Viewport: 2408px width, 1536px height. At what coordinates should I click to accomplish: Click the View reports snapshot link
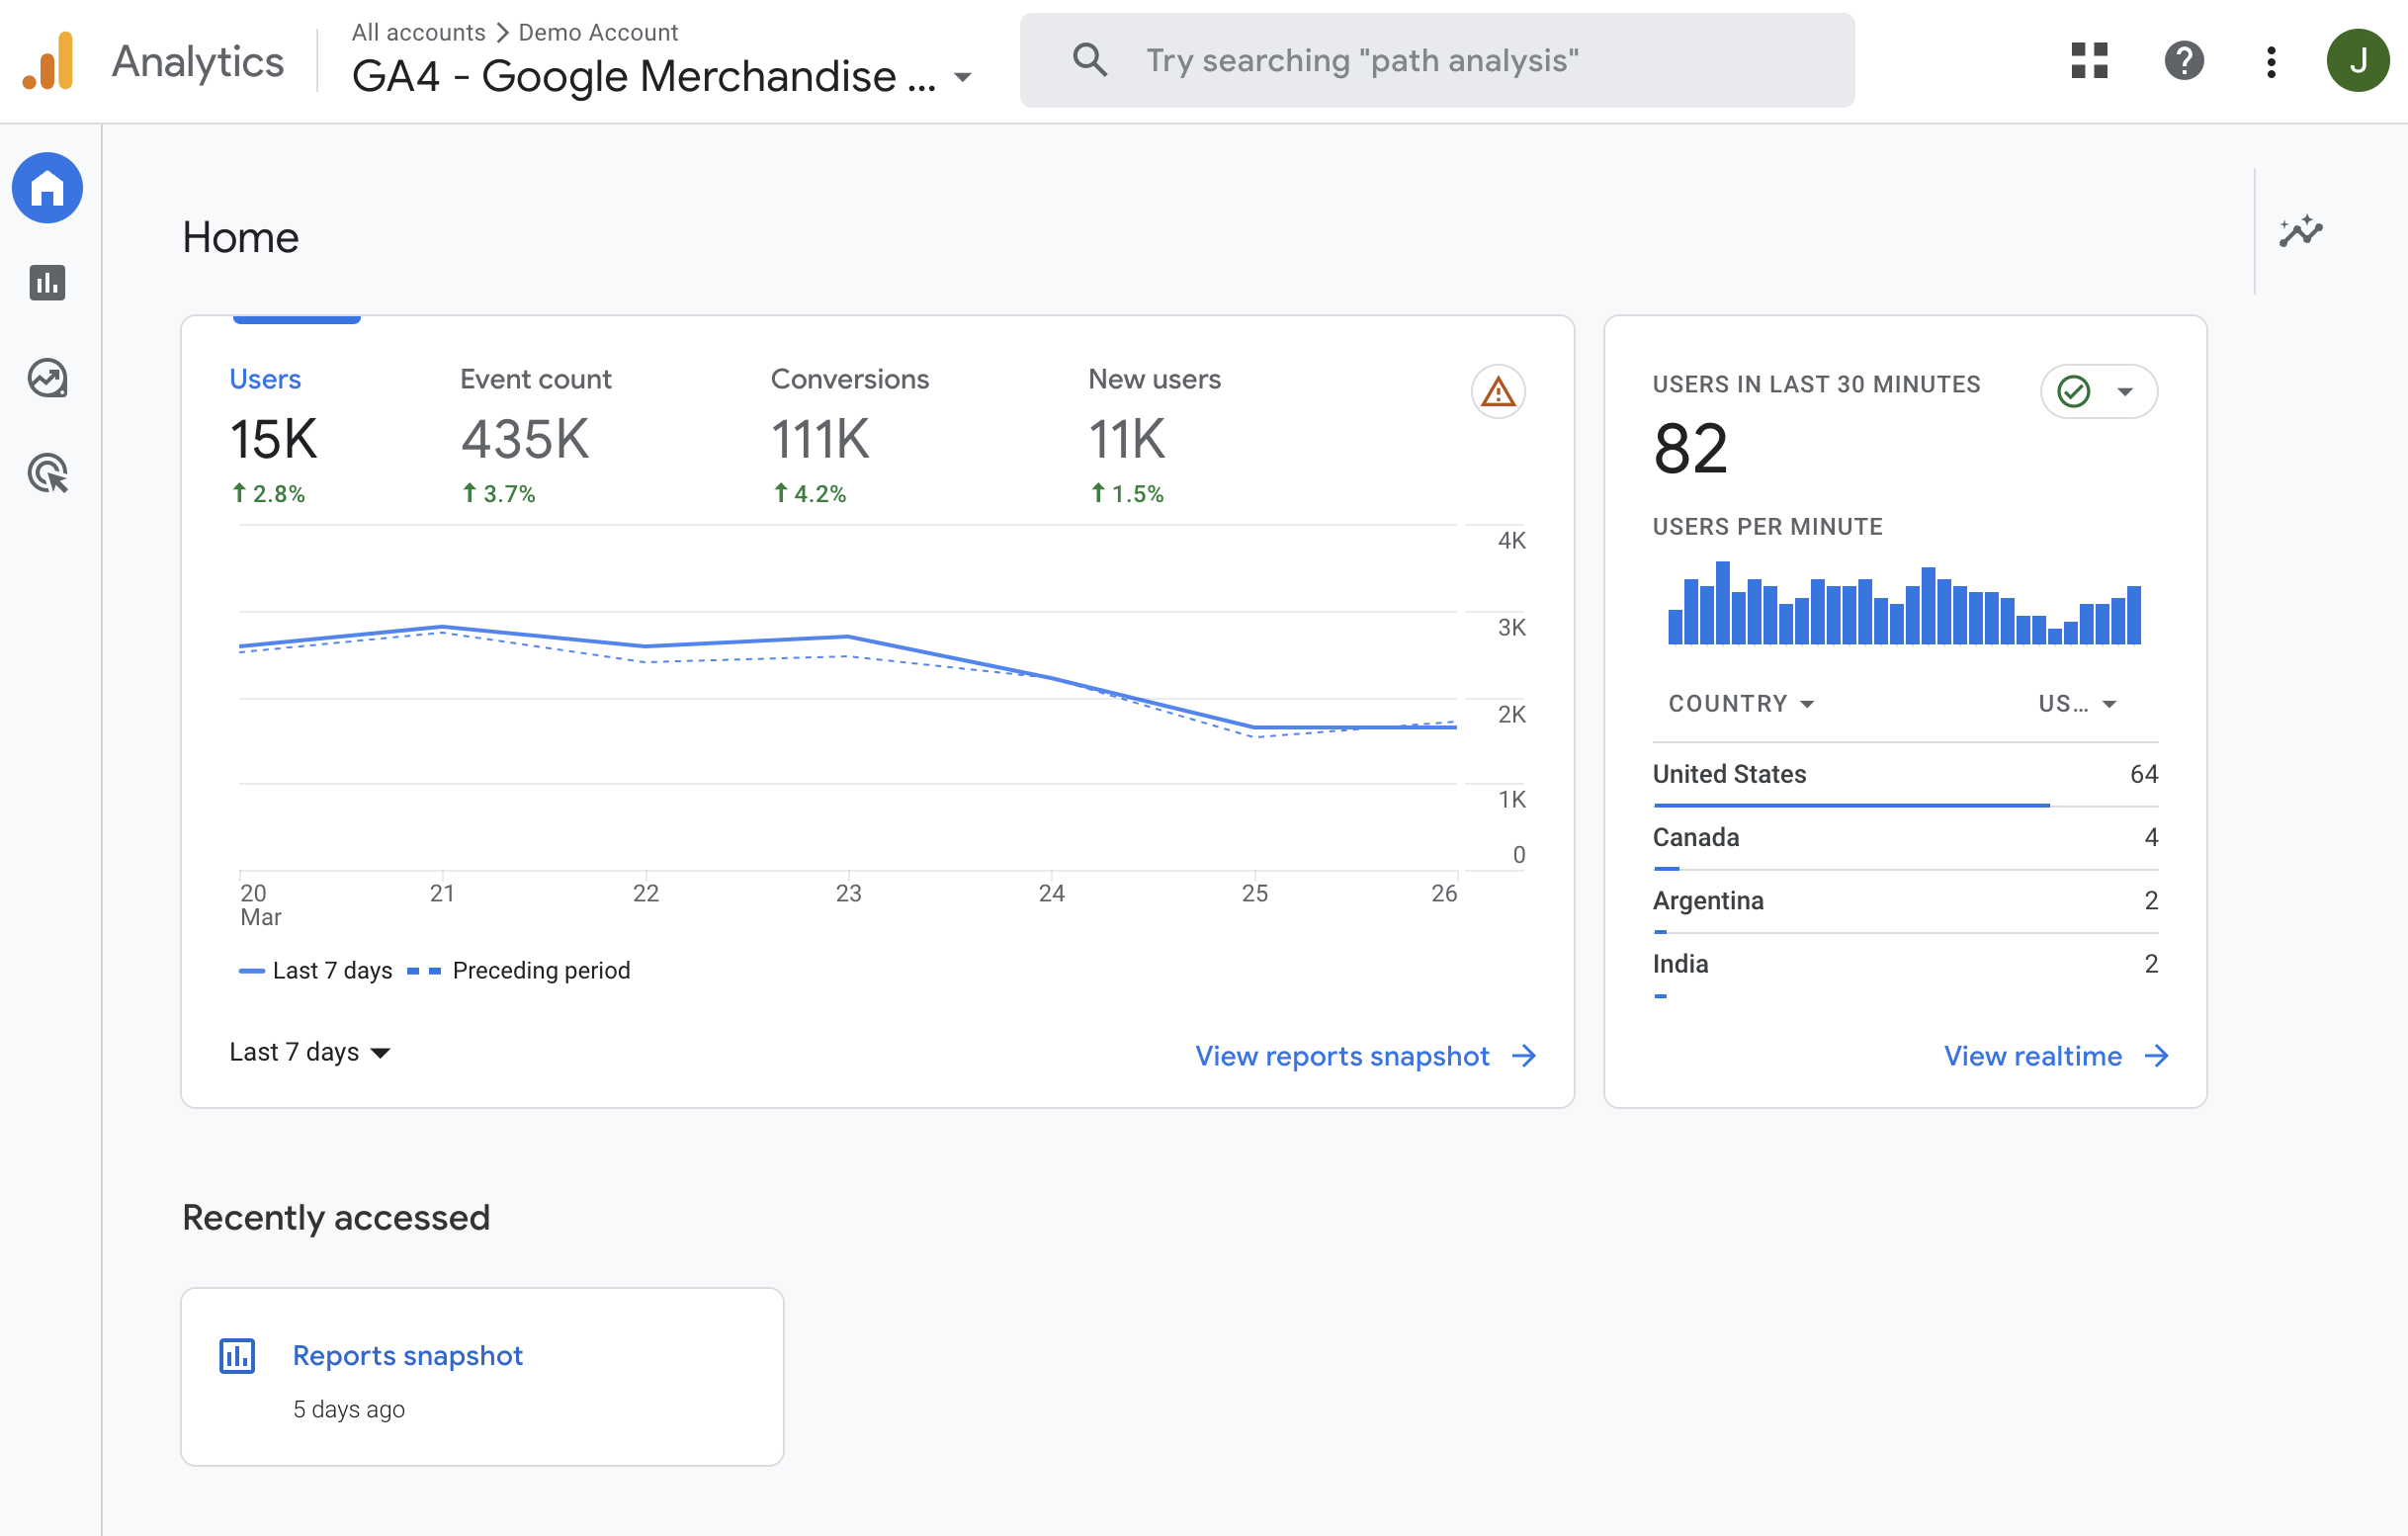(x=1342, y=1056)
